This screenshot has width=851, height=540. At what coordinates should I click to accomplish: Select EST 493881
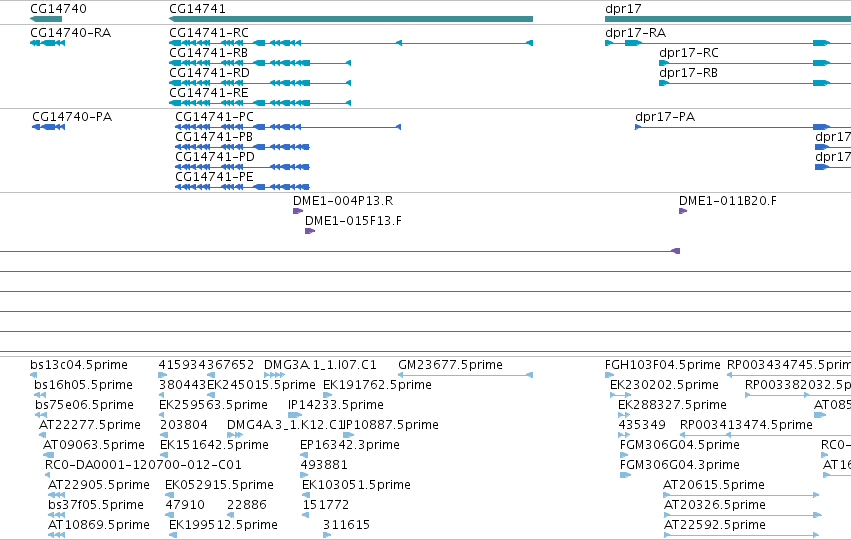click(x=324, y=465)
